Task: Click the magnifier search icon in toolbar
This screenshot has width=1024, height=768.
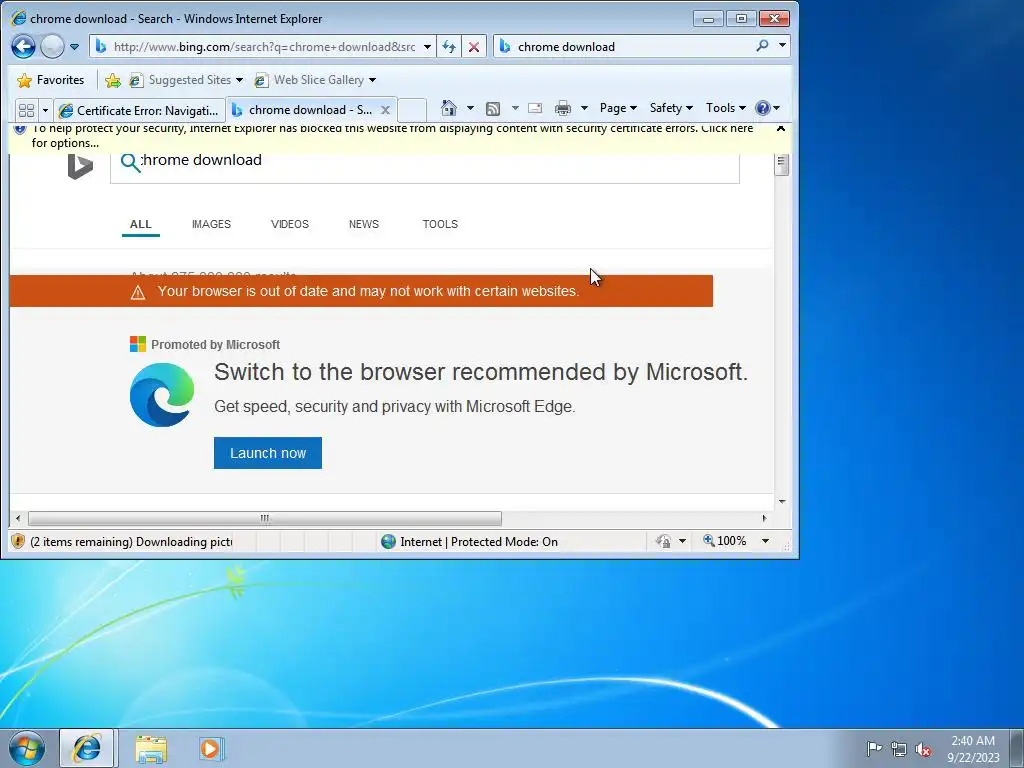Action: tap(762, 46)
